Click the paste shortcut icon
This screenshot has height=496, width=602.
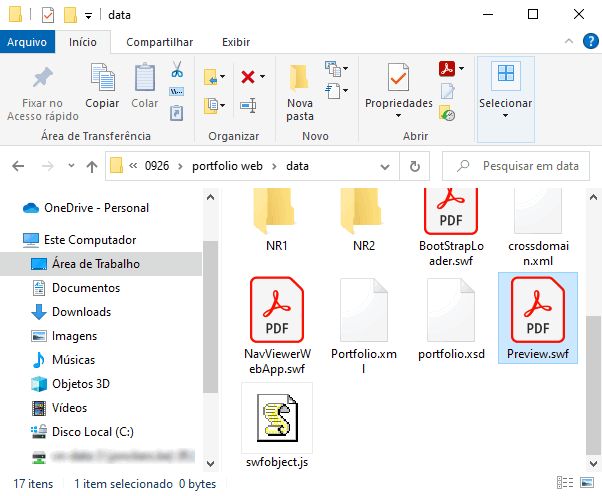click(x=177, y=113)
